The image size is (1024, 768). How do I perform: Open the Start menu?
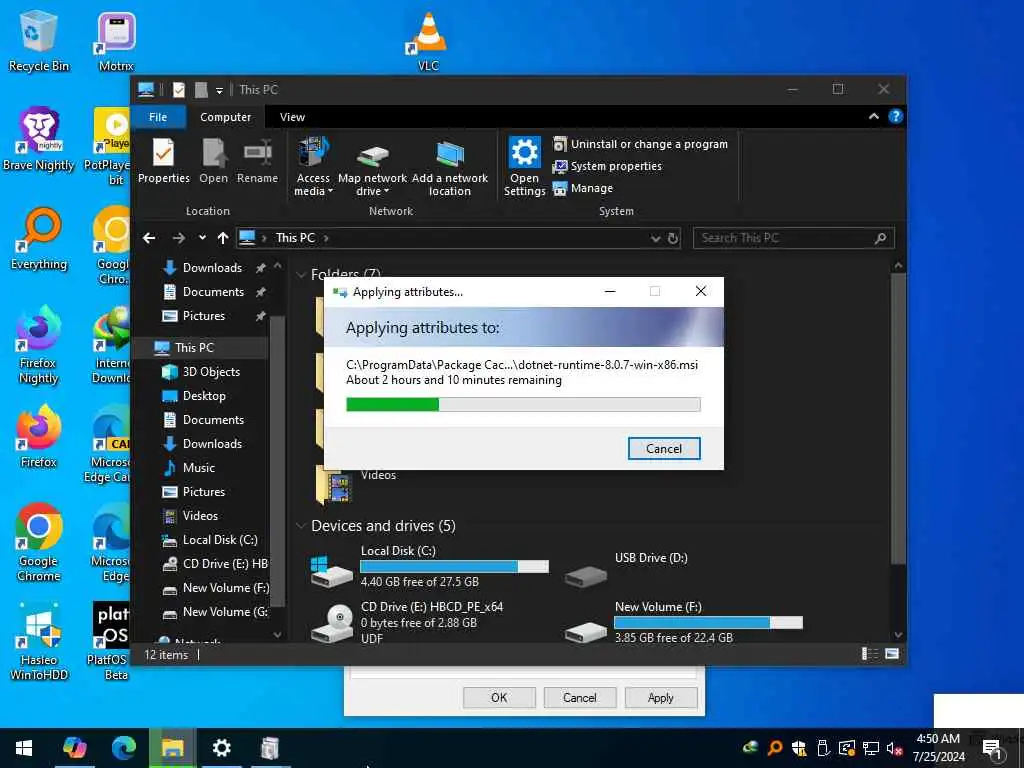[24, 748]
